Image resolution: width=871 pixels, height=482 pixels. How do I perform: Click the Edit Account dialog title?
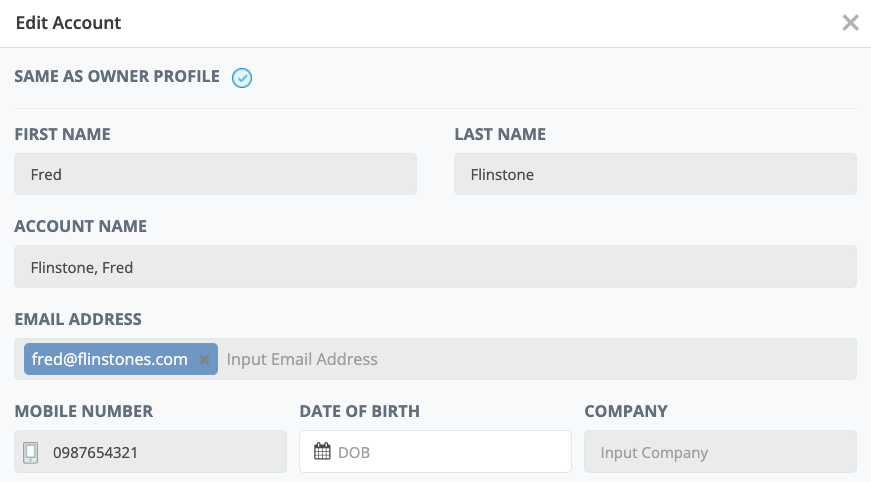[x=68, y=23]
